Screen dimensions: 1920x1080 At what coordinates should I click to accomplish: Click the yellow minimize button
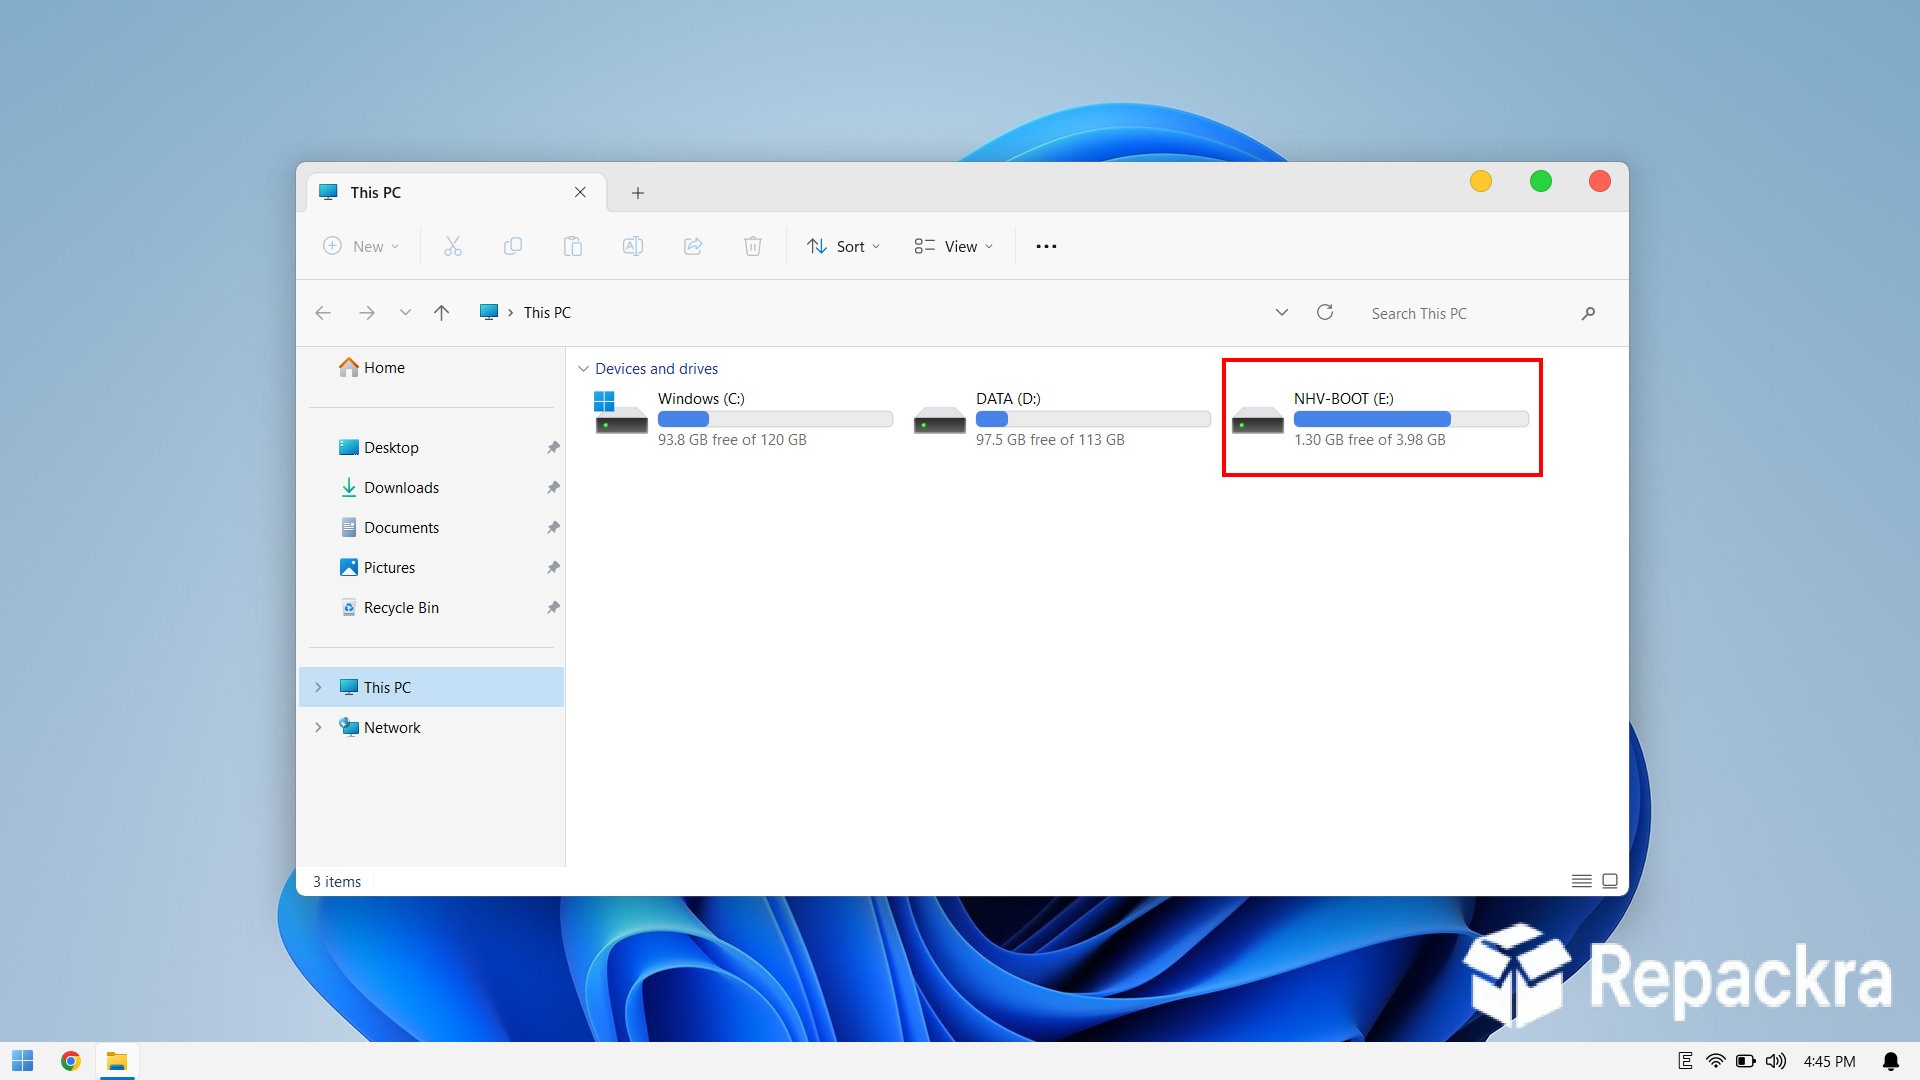click(x=1481, y=181)
